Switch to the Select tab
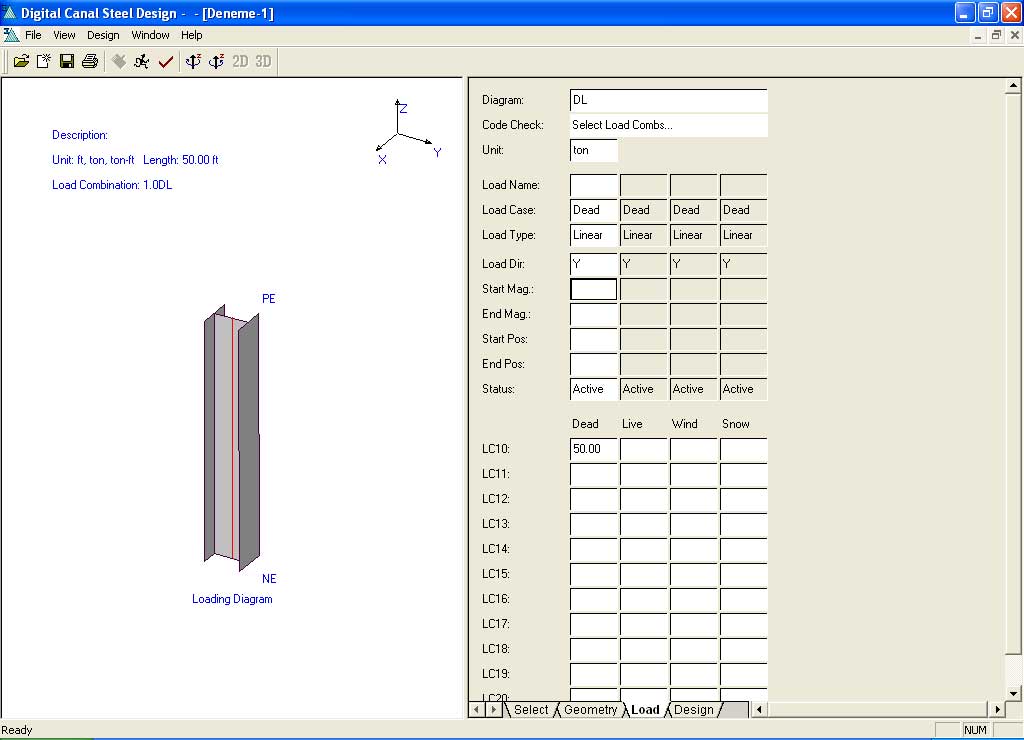 tap(531, 710)
